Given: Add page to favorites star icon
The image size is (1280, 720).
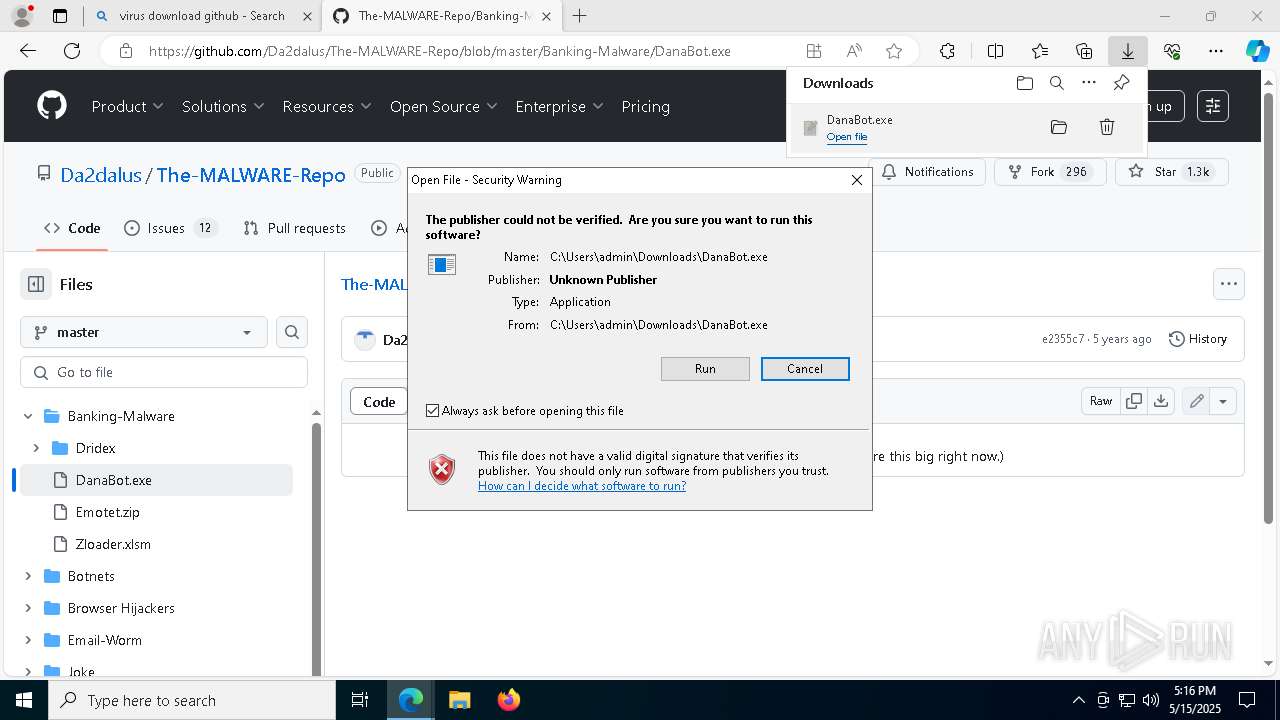Looking at the screenshot, I should pos(894,51).
